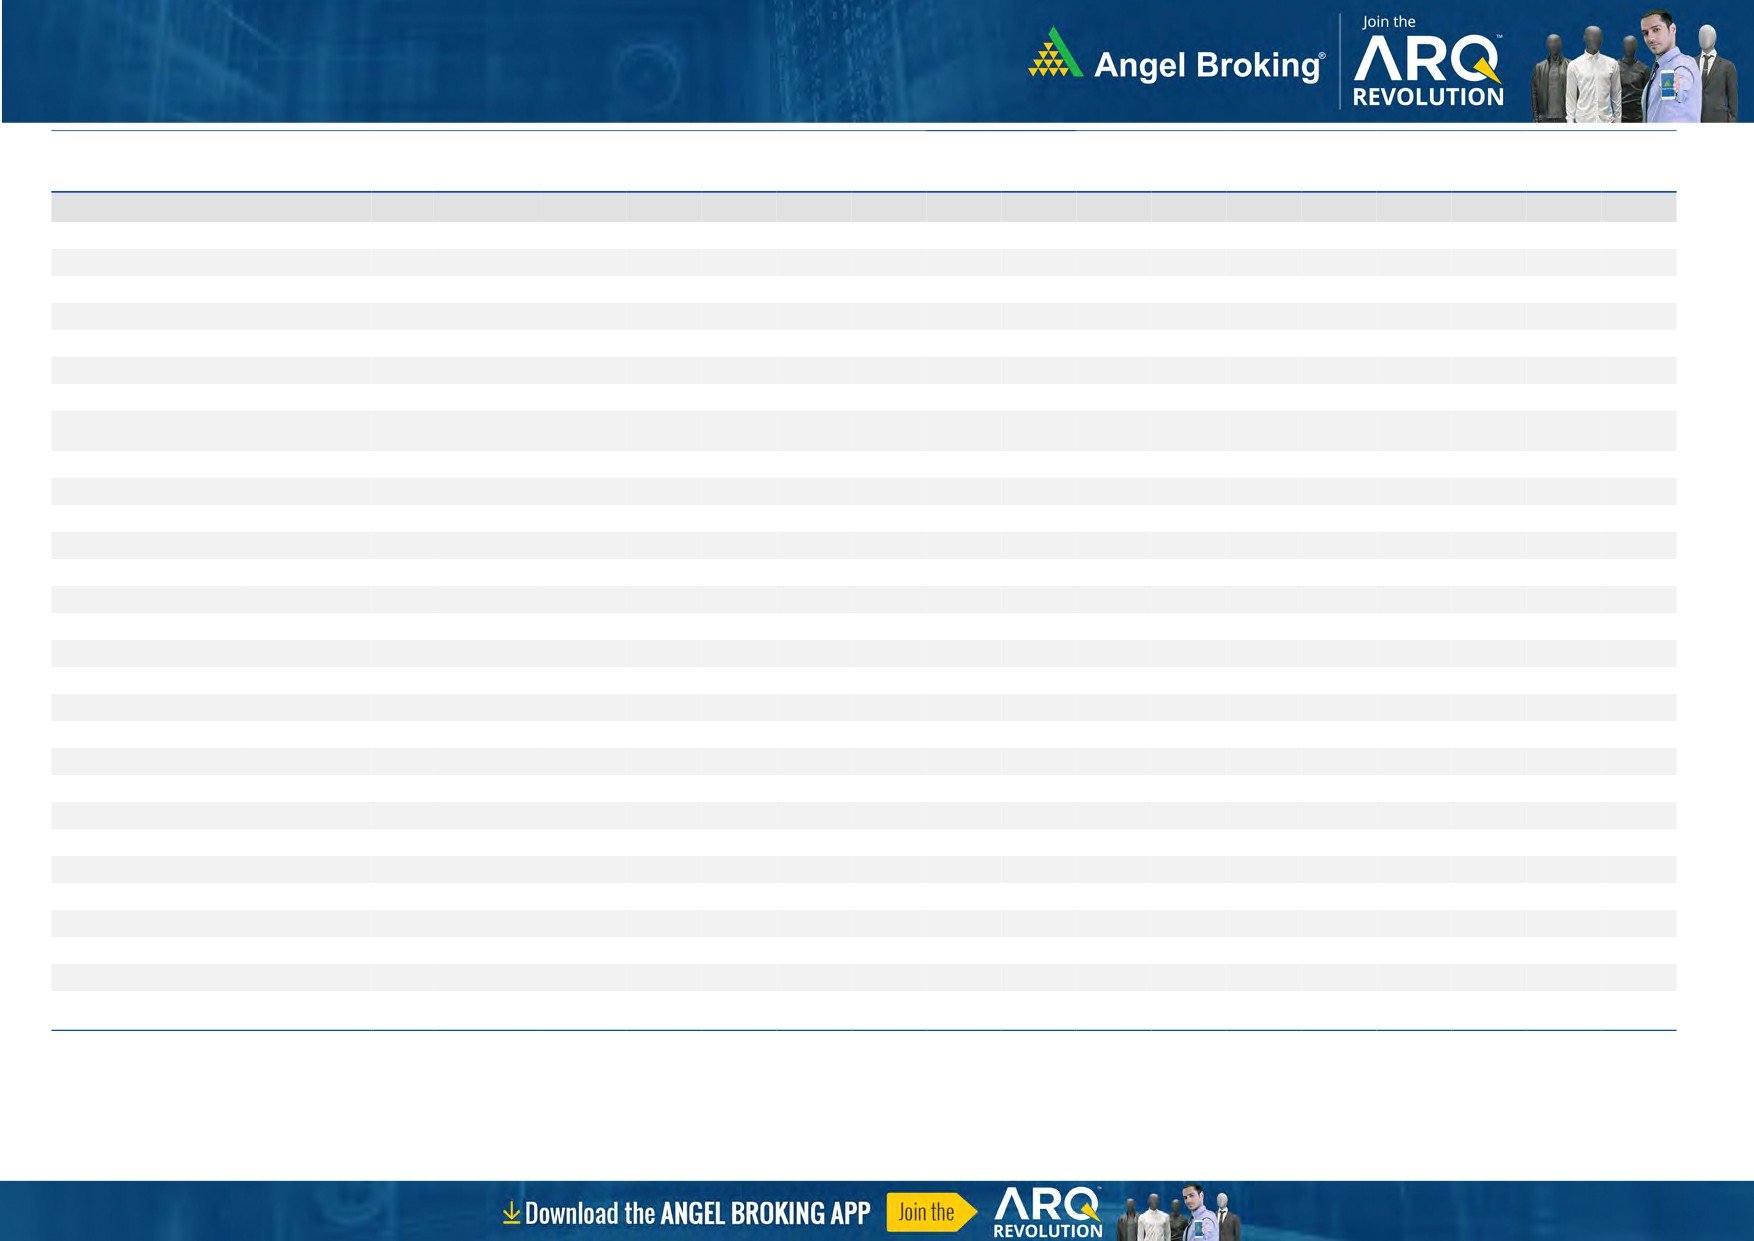Click the phone held by man in header
Screen dimensions: 1754x1241
point(1667,83)
